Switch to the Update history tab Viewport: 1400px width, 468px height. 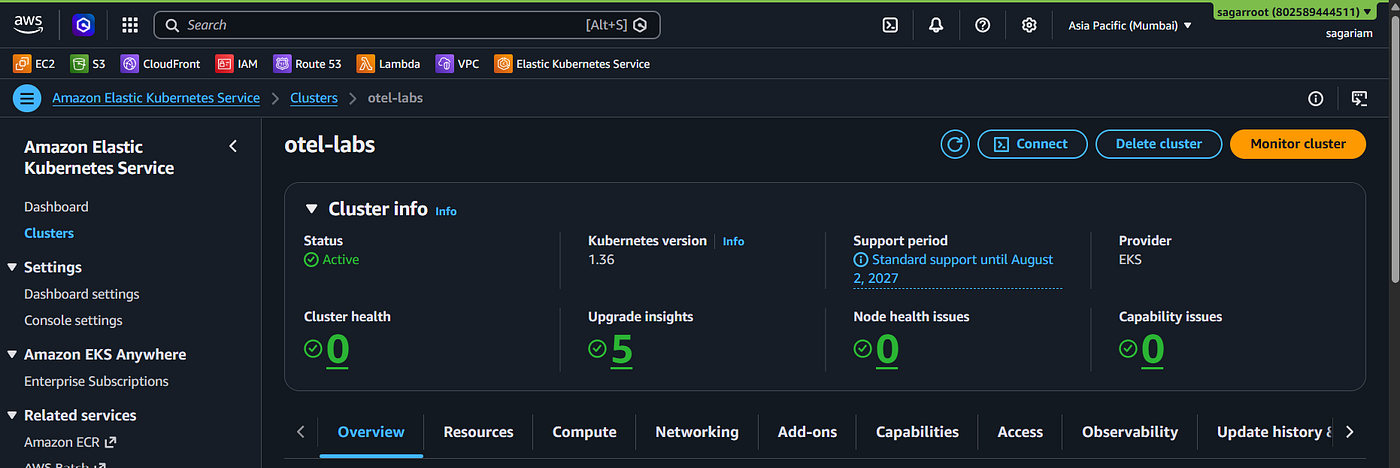(x=1275, y=432)
